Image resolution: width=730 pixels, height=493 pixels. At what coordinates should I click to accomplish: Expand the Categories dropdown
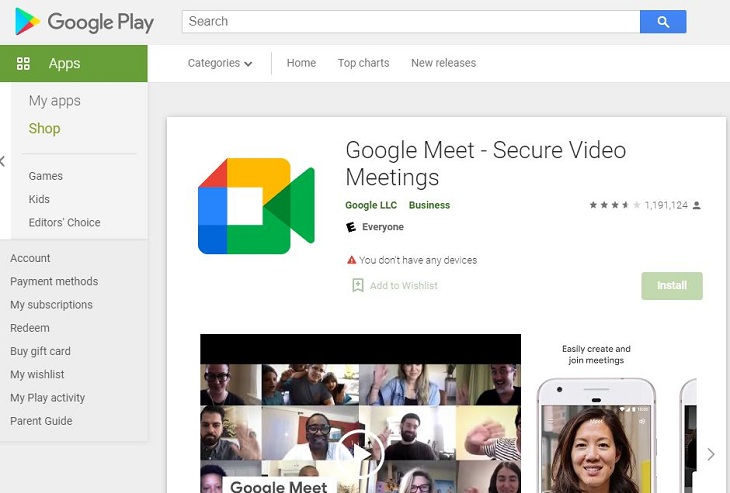pyautogui.click(x=220, y=63)
